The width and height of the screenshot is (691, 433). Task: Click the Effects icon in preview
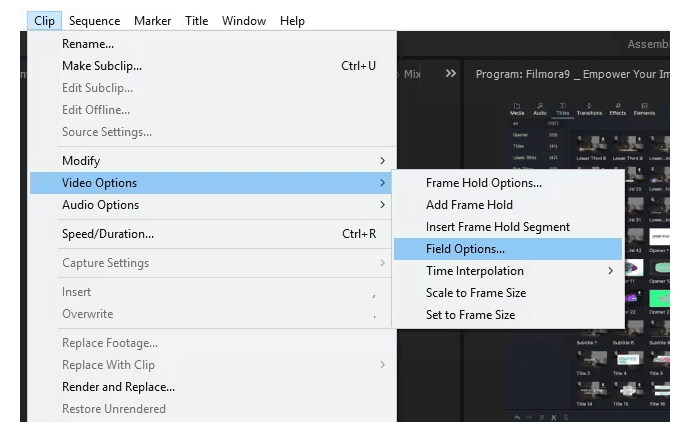(x=618, y=108)
